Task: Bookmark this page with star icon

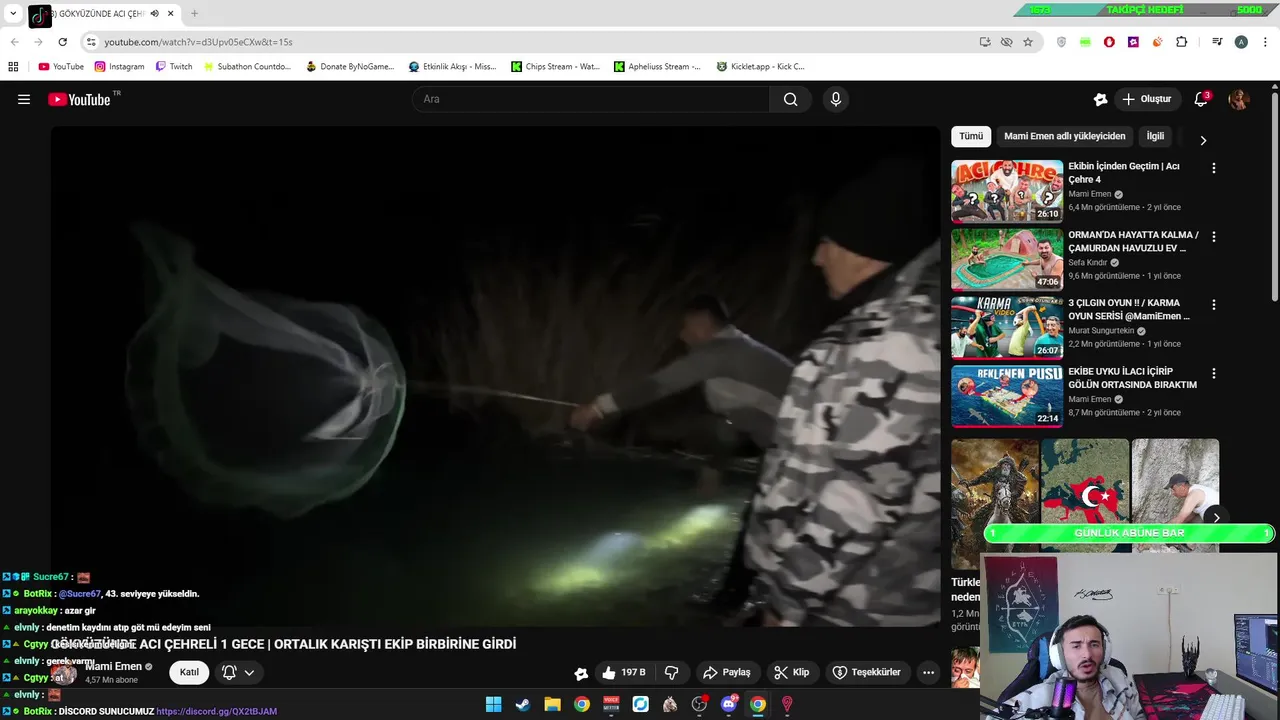Action: (x=1028, y=42)
